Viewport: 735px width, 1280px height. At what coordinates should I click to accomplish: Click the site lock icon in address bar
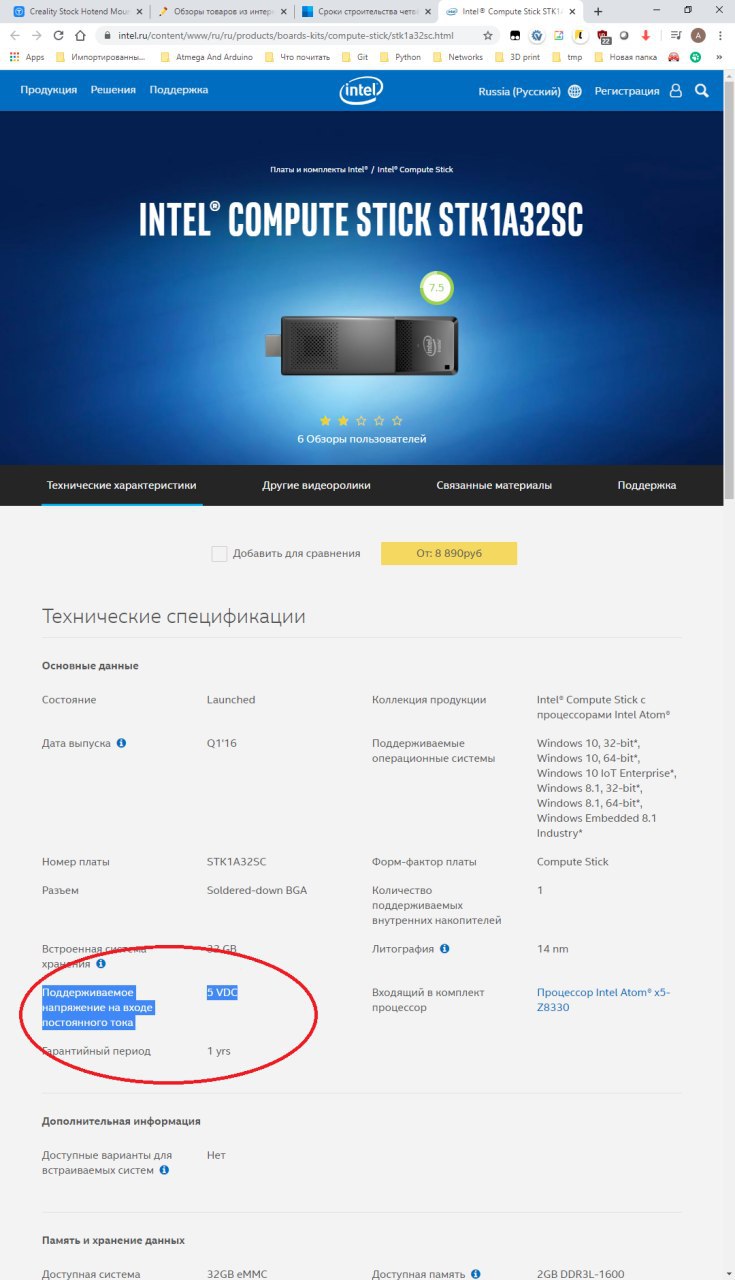tap(107, 35)
